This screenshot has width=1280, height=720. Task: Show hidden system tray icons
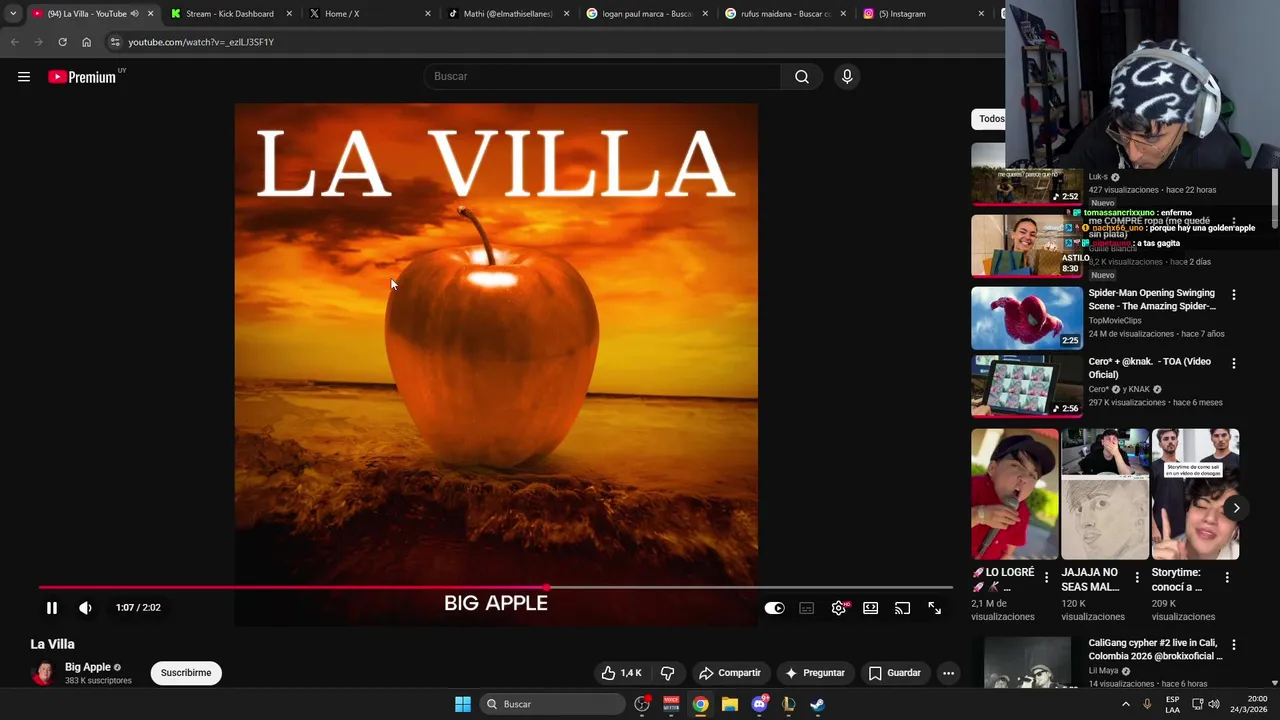tap(1125, 704)
